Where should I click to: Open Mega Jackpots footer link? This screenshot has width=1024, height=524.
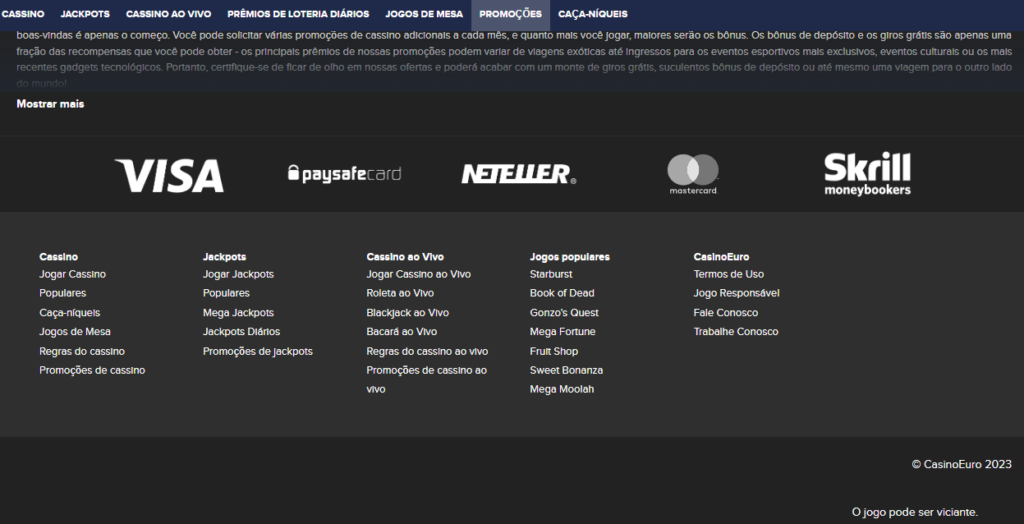(238, 313)
